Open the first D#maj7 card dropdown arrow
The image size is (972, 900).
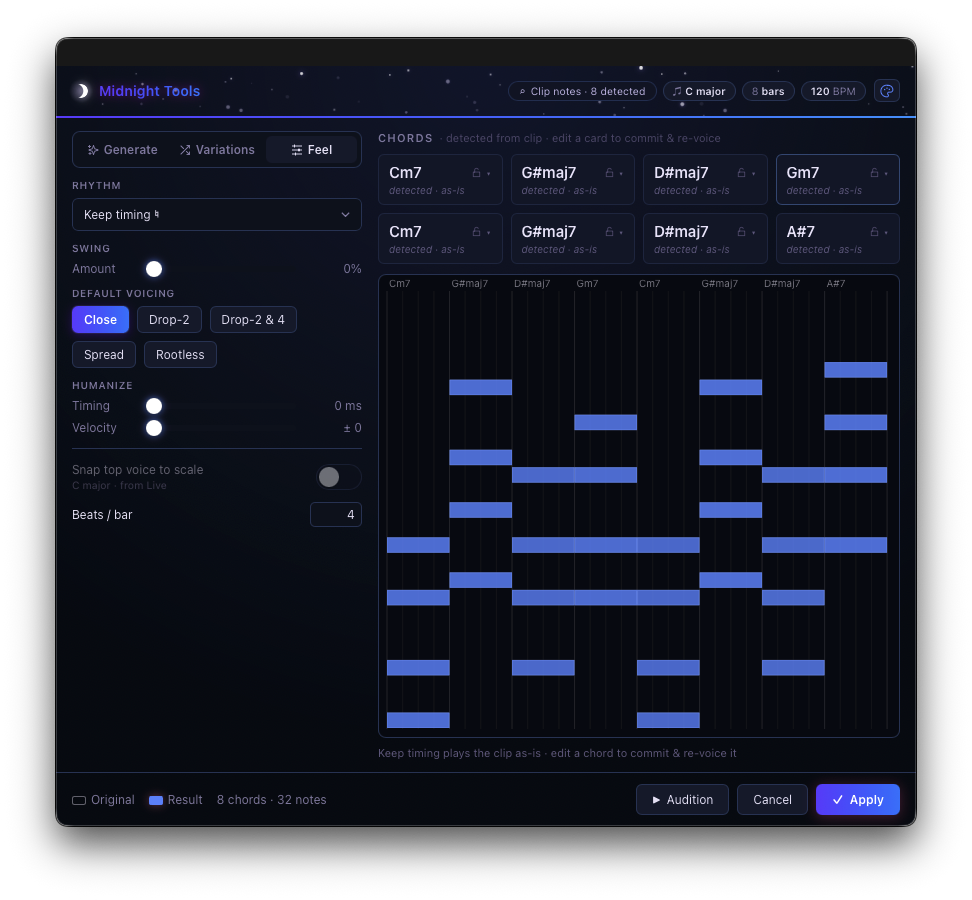[x=753, y=174]
